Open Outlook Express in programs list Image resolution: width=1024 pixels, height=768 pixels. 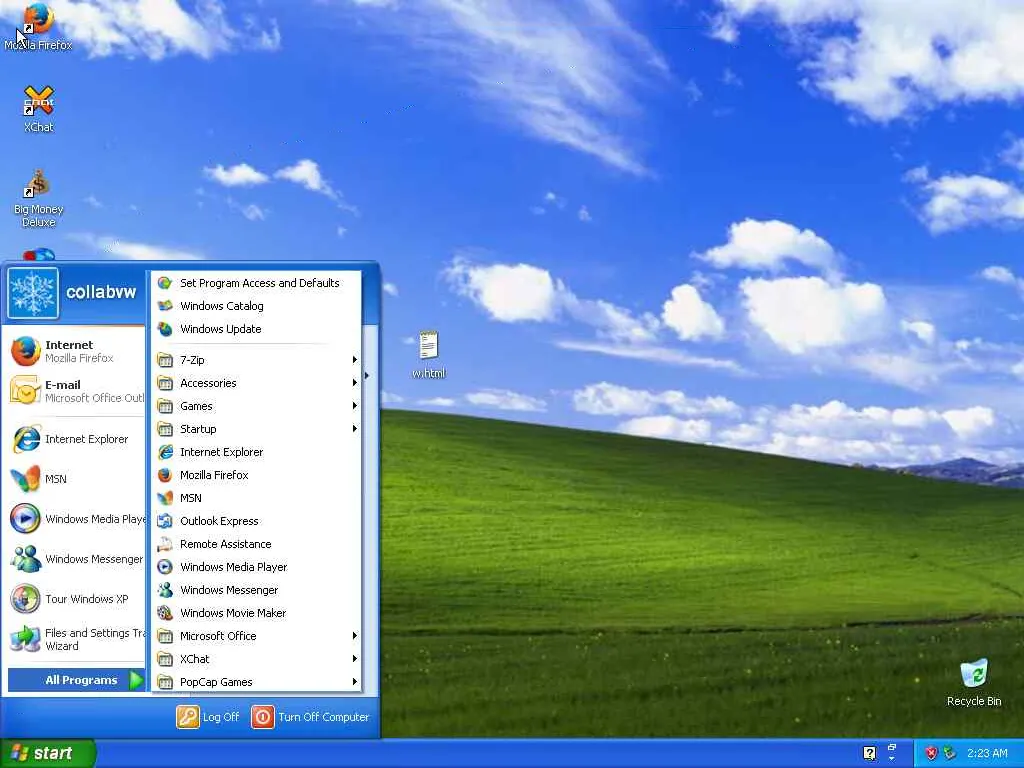(257, 520)
